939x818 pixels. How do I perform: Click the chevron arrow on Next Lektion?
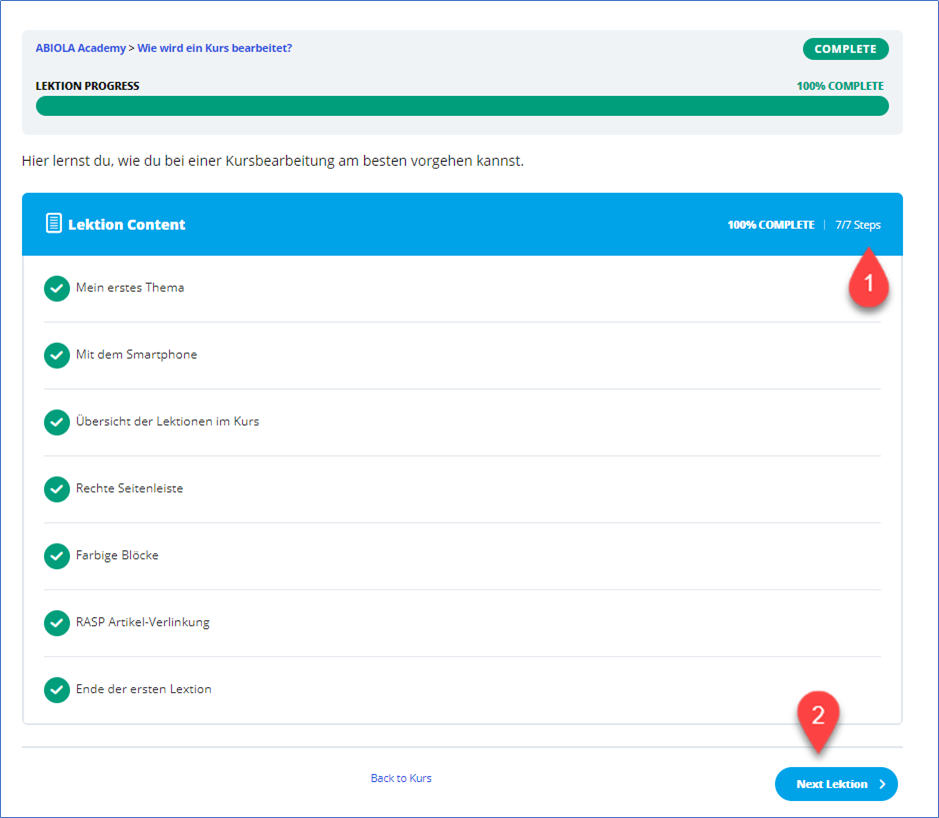pyautogui.click(x=882, y=785)
